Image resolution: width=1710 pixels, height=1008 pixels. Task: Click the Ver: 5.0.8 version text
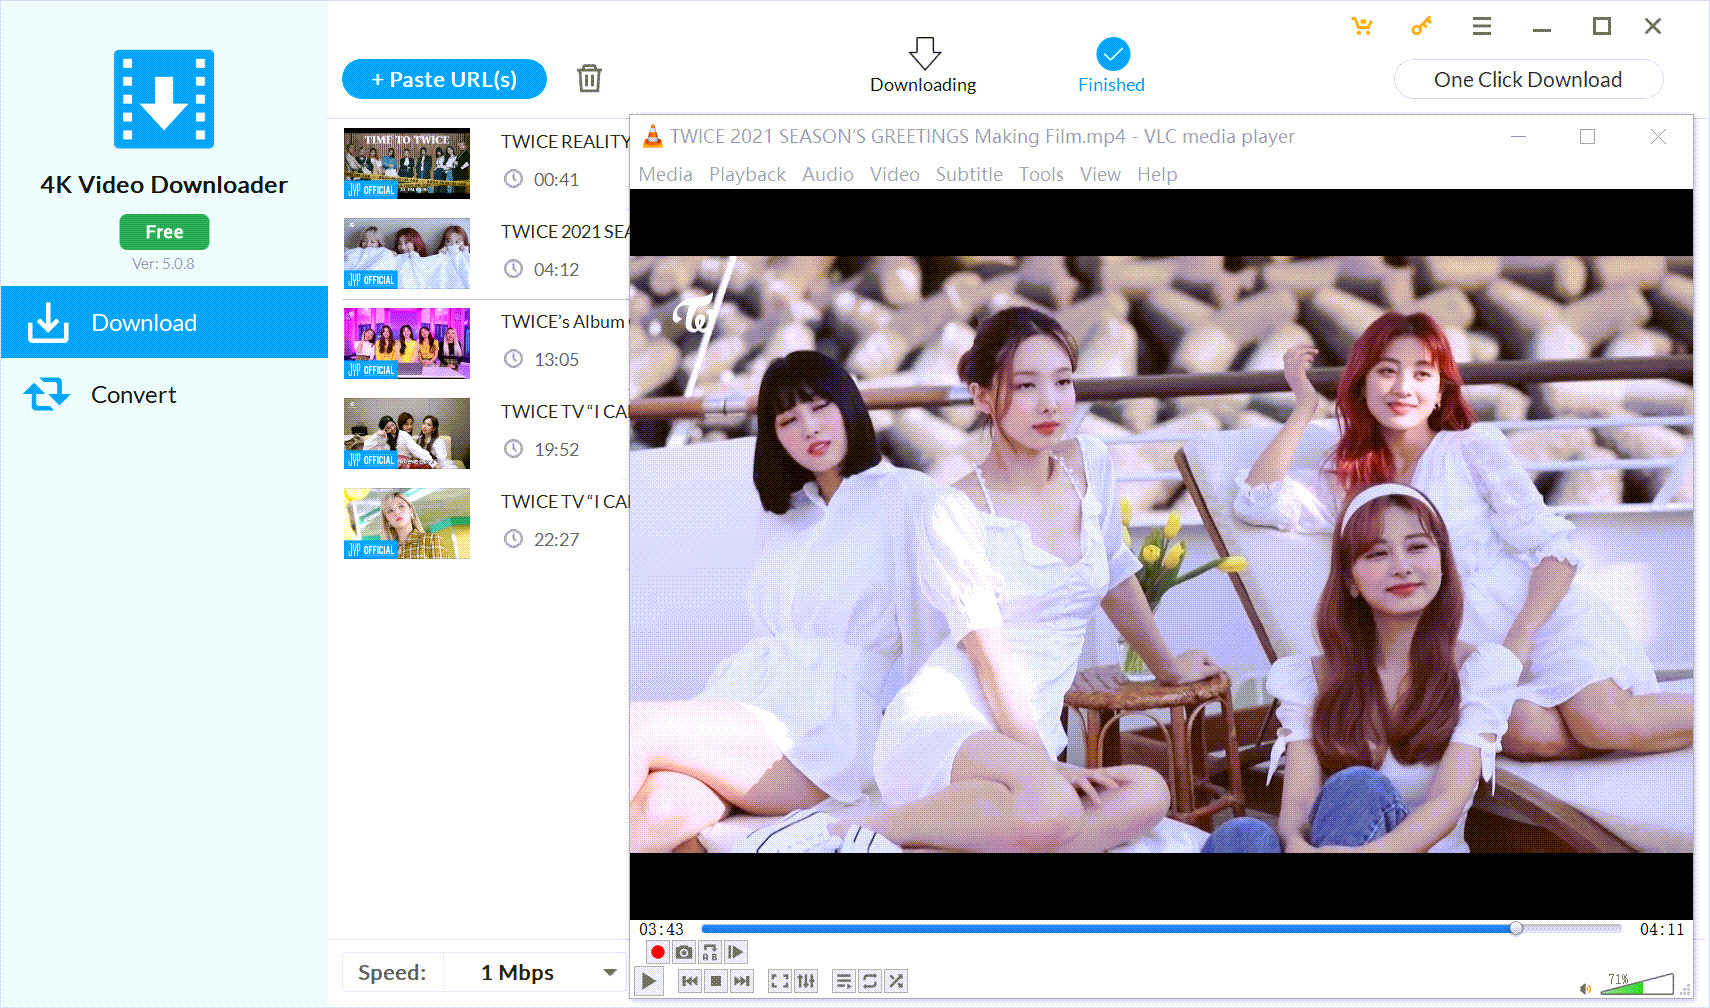point(163,264)
